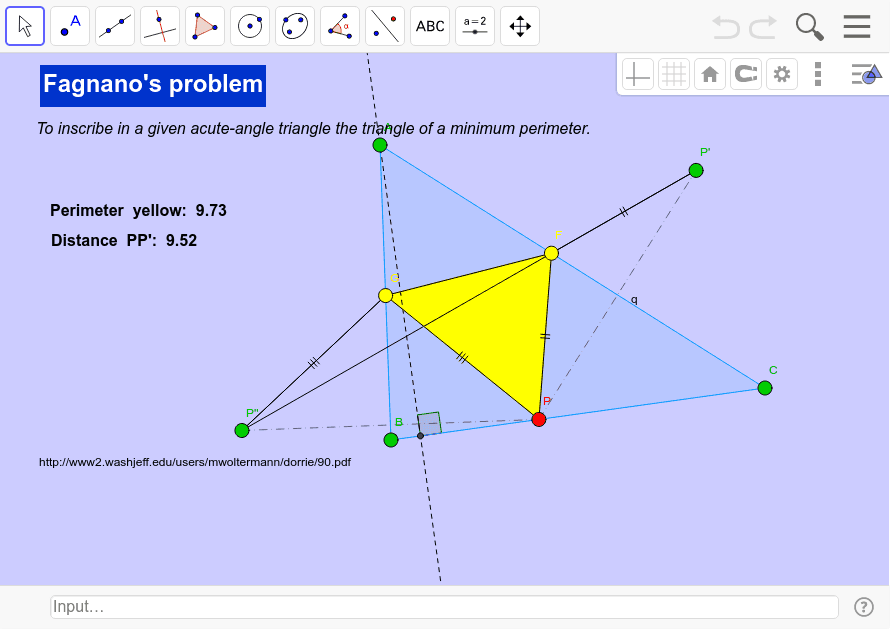Toggle axes visibility in the graphics view
Viewport: 891px width, 630px height.
coord(637,73)
